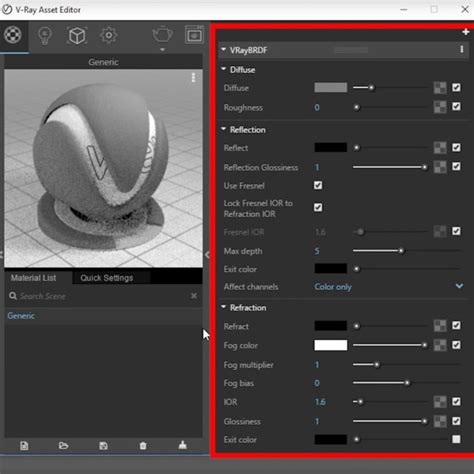474x474 pixels.
Task: Click the teapot render icon
Action: click(x=162, y=35)
